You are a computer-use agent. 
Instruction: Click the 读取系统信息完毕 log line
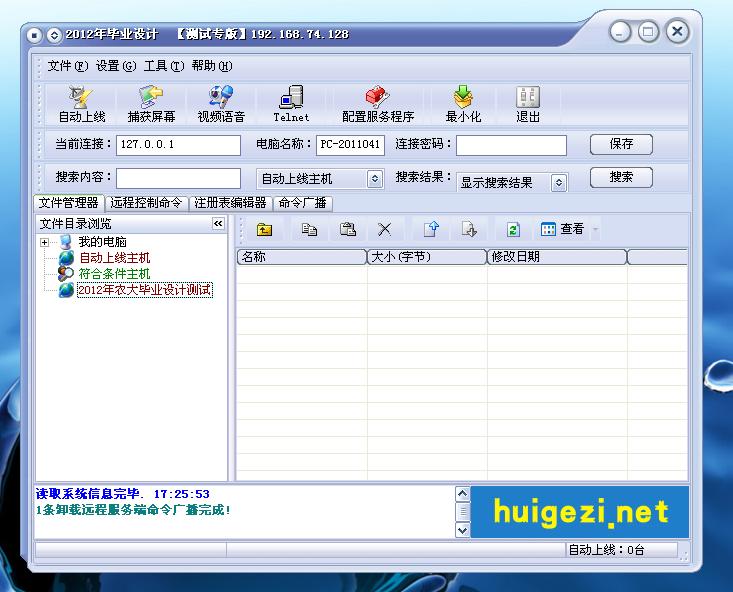[123, 494]
